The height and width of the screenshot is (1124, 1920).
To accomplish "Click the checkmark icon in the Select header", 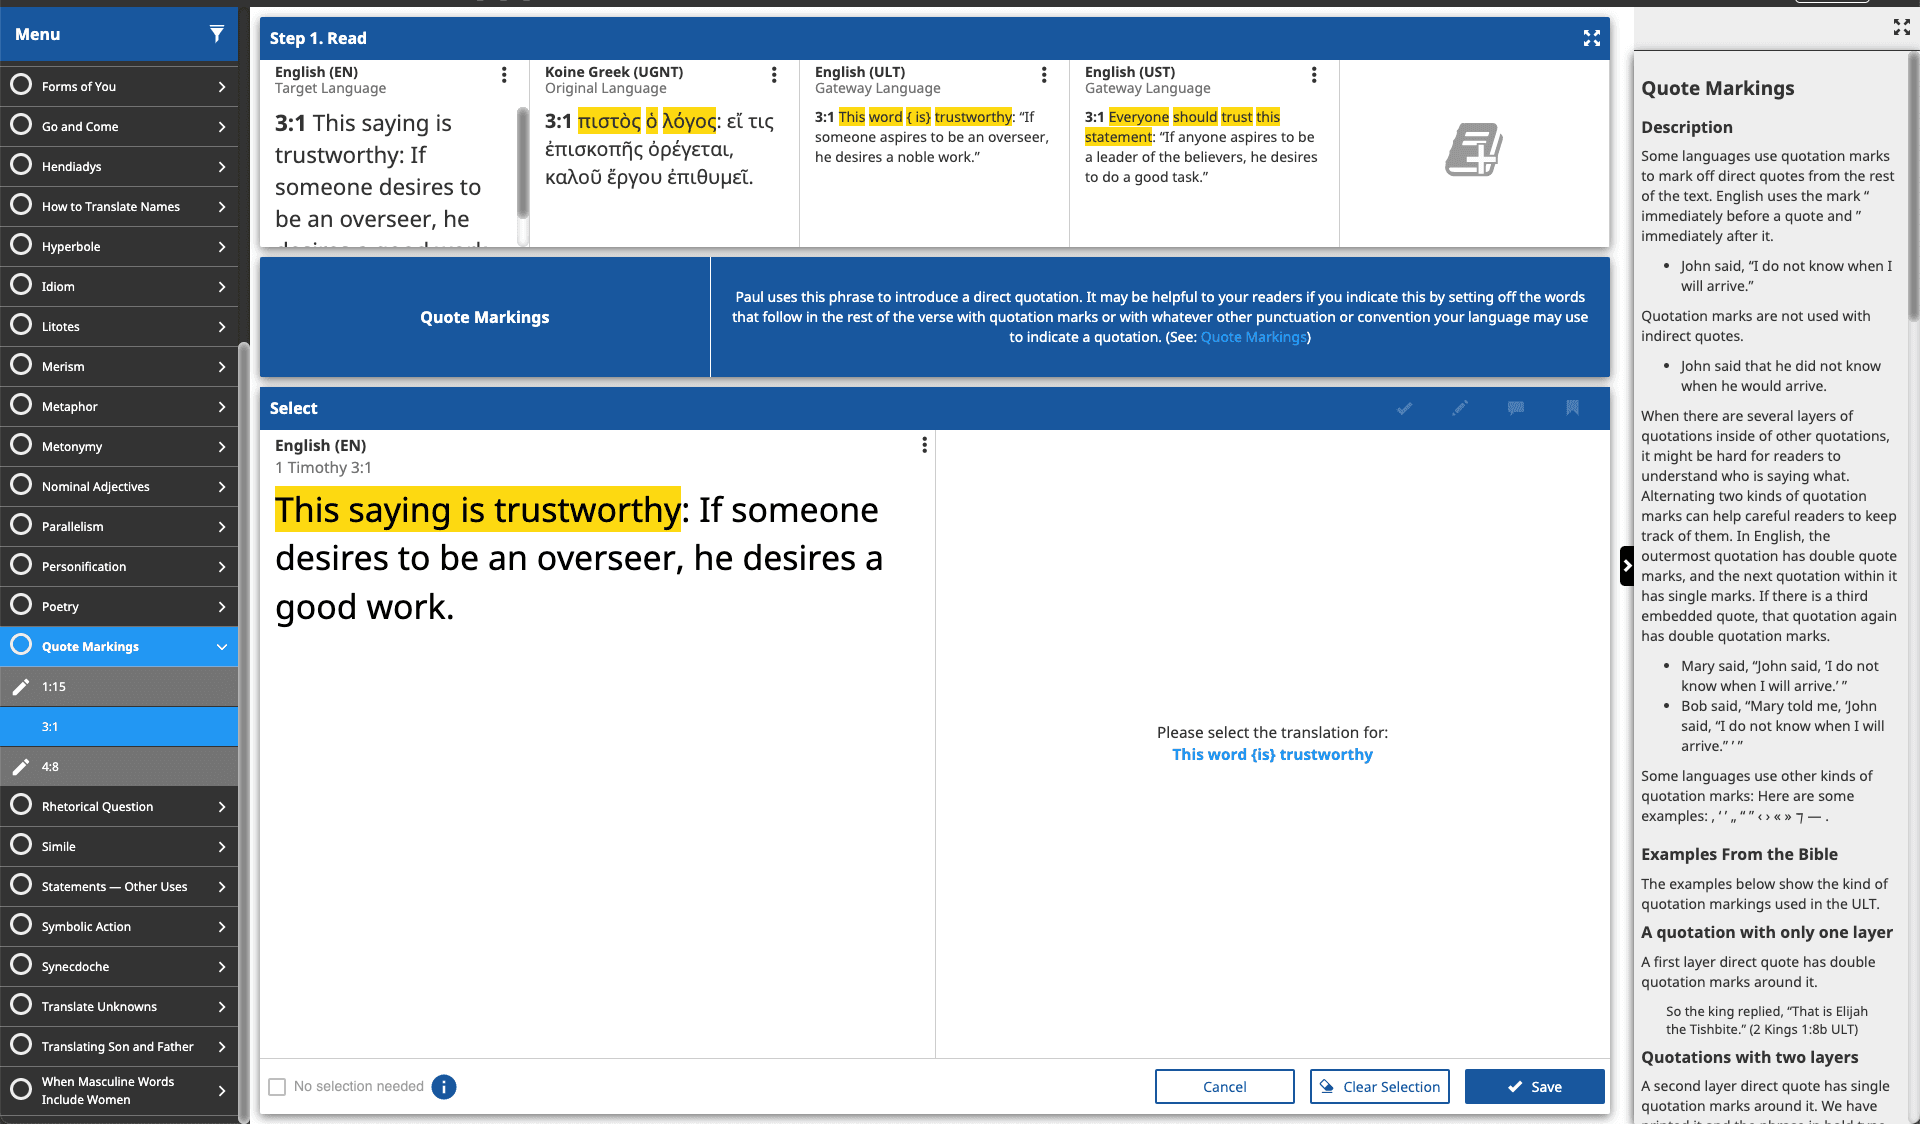I will click(x=1404, y=409).
